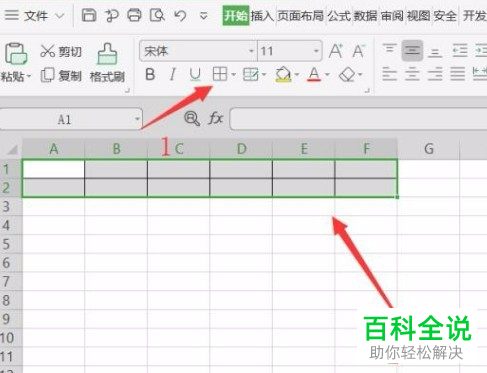Set middle vertical alignment
Screen dimensions: 487x373
click(x=412, y=50)
